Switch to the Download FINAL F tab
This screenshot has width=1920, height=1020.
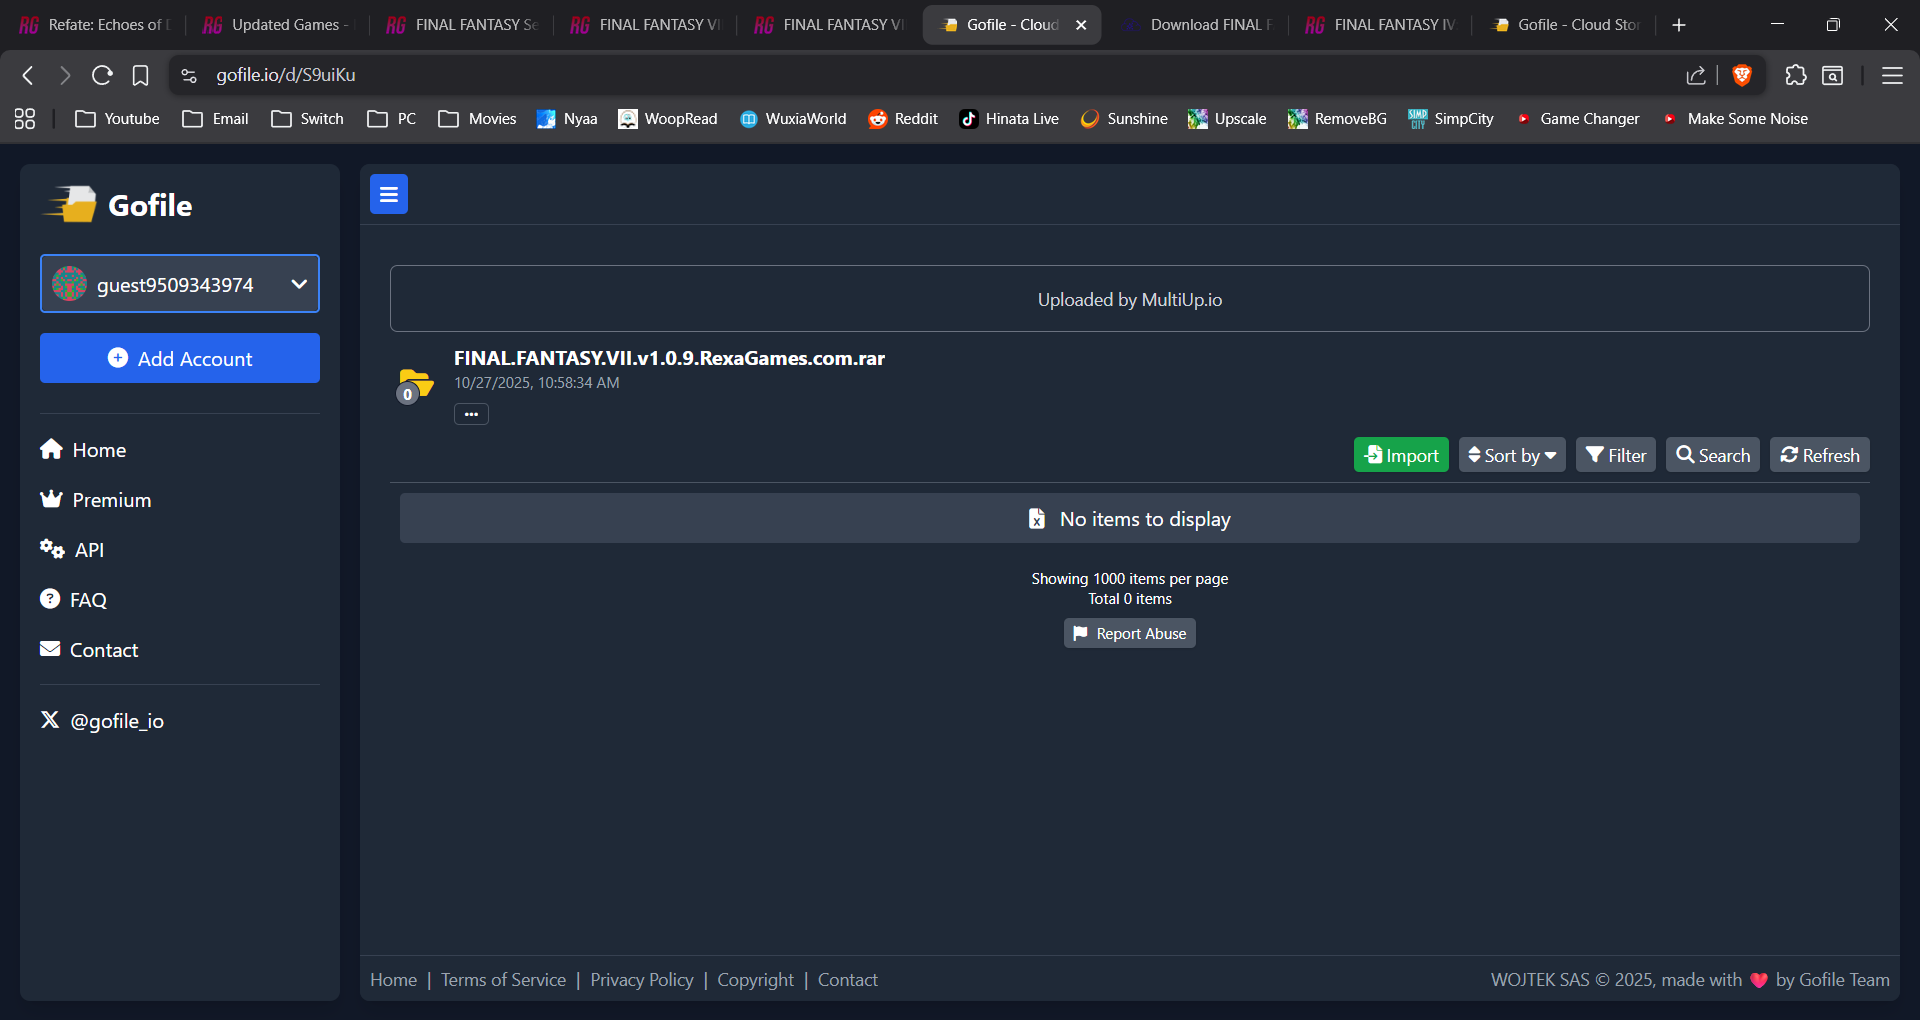1198,25
